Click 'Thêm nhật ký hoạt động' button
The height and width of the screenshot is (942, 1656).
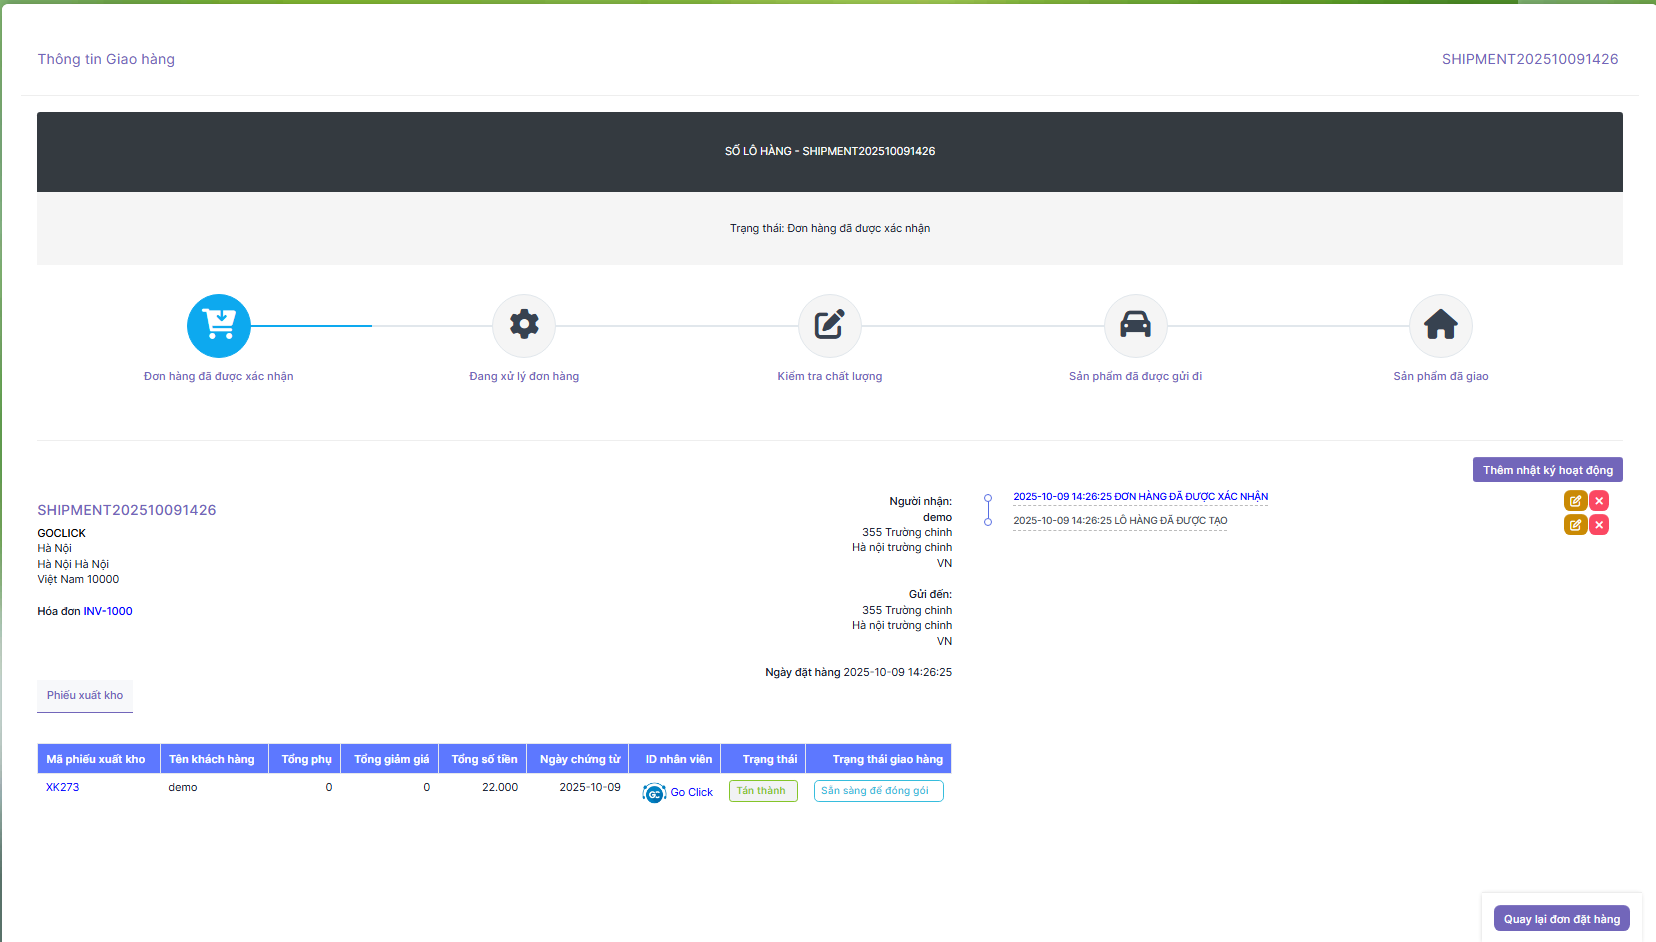pyautogui.click(x=1547, y=470)
